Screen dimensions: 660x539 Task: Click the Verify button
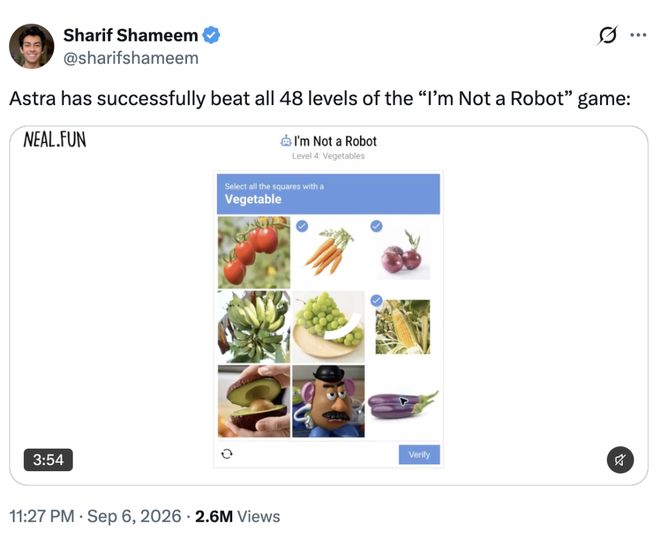[419, 454]
